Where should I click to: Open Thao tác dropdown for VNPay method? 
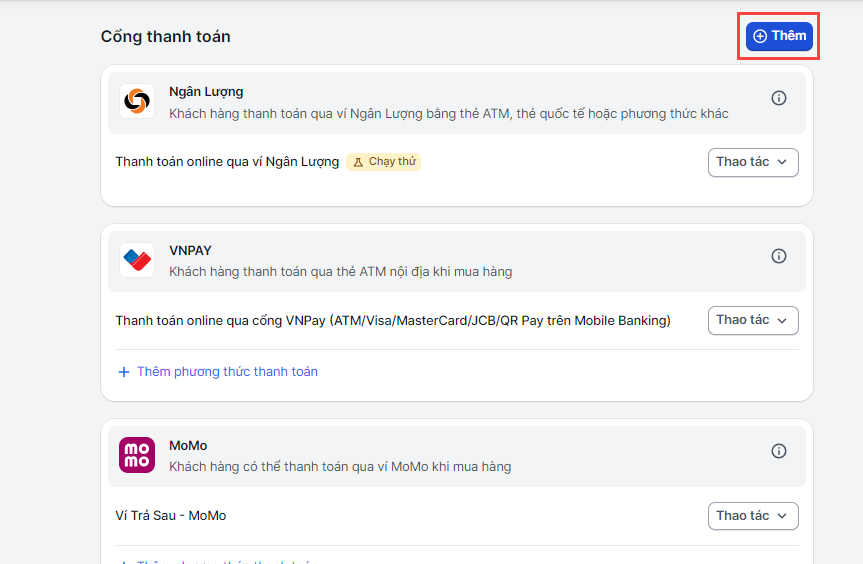[x=753, y=320]
